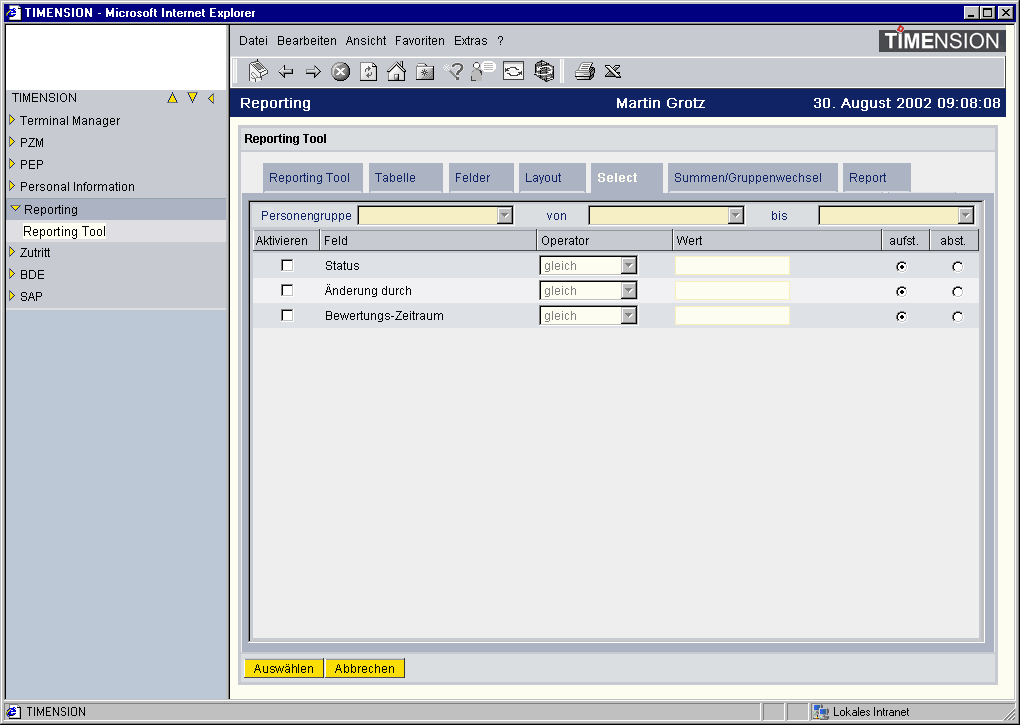Image resolution: width=1020 pixels, height=725 pixels.
Task: Click the forward arrow toolbar icon
Action: [313, 71]
